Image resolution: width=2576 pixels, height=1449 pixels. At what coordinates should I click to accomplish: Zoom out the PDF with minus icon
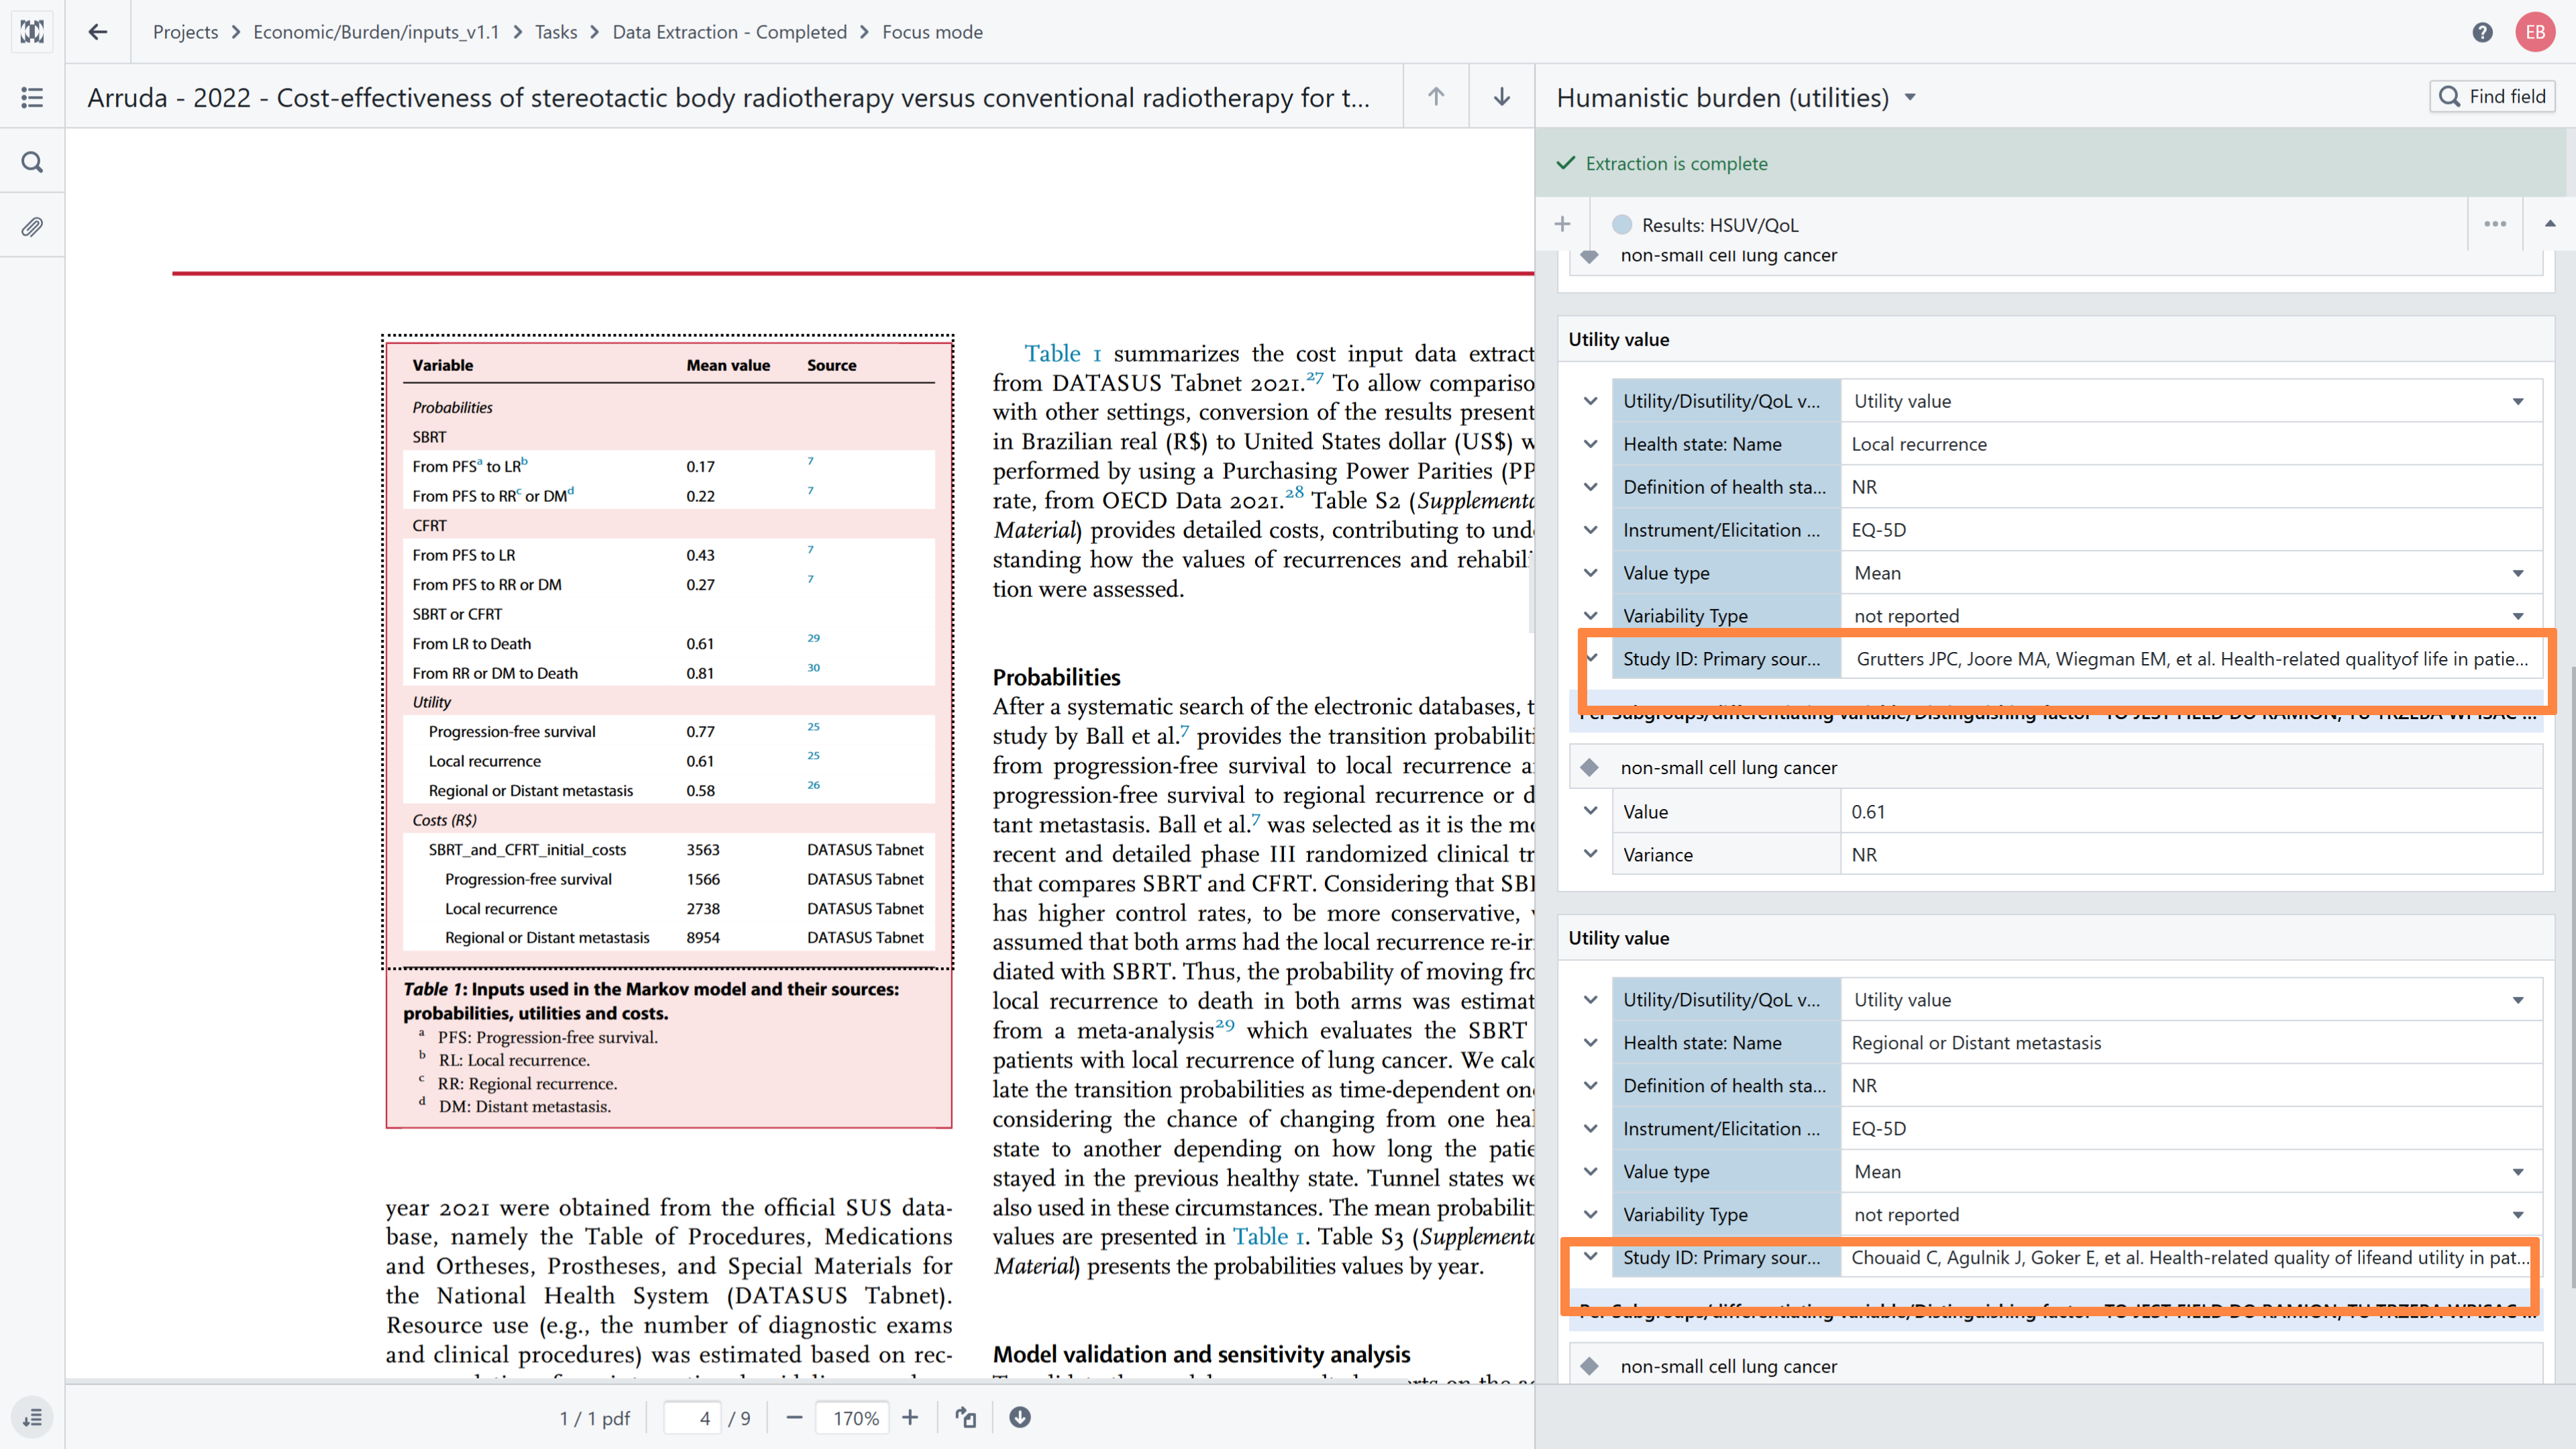click(x=794, y=1418)
